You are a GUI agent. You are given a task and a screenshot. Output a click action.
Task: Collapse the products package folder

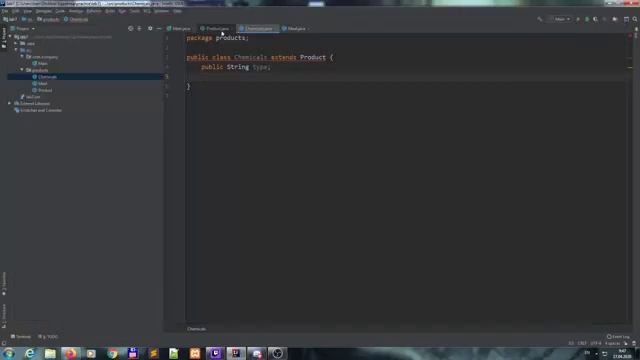click(x=22, y=70)
